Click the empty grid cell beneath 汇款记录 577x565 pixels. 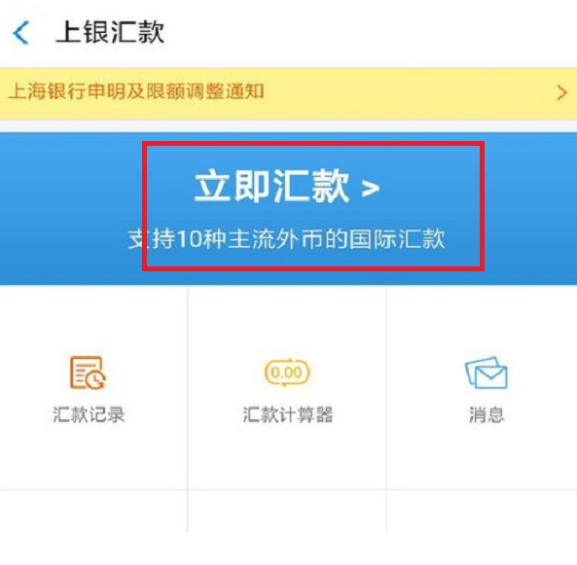point(93,511)
